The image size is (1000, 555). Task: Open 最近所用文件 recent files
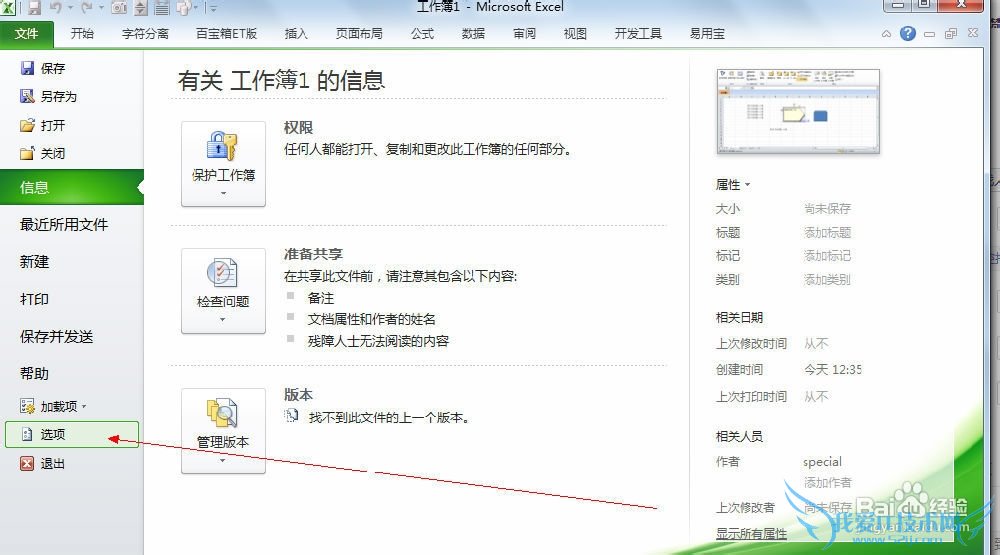64,225
